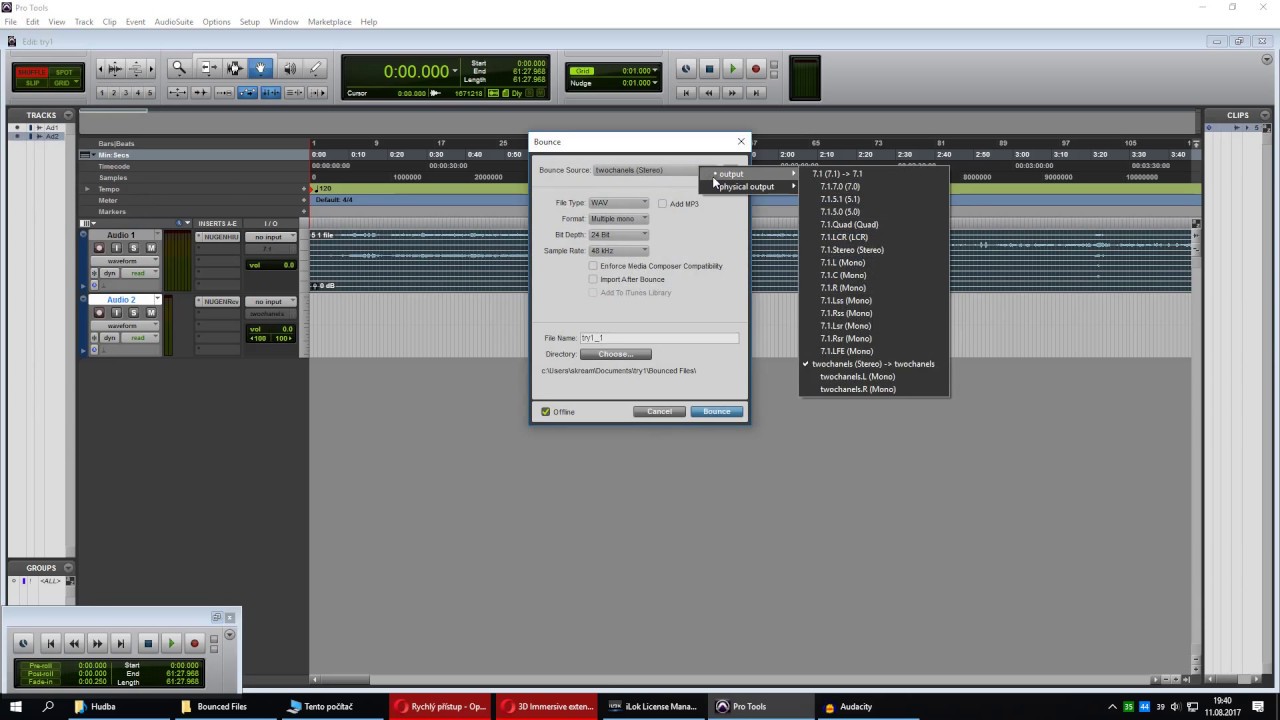
Task: Click the Choose... directory button
Action: coord(615,354)
